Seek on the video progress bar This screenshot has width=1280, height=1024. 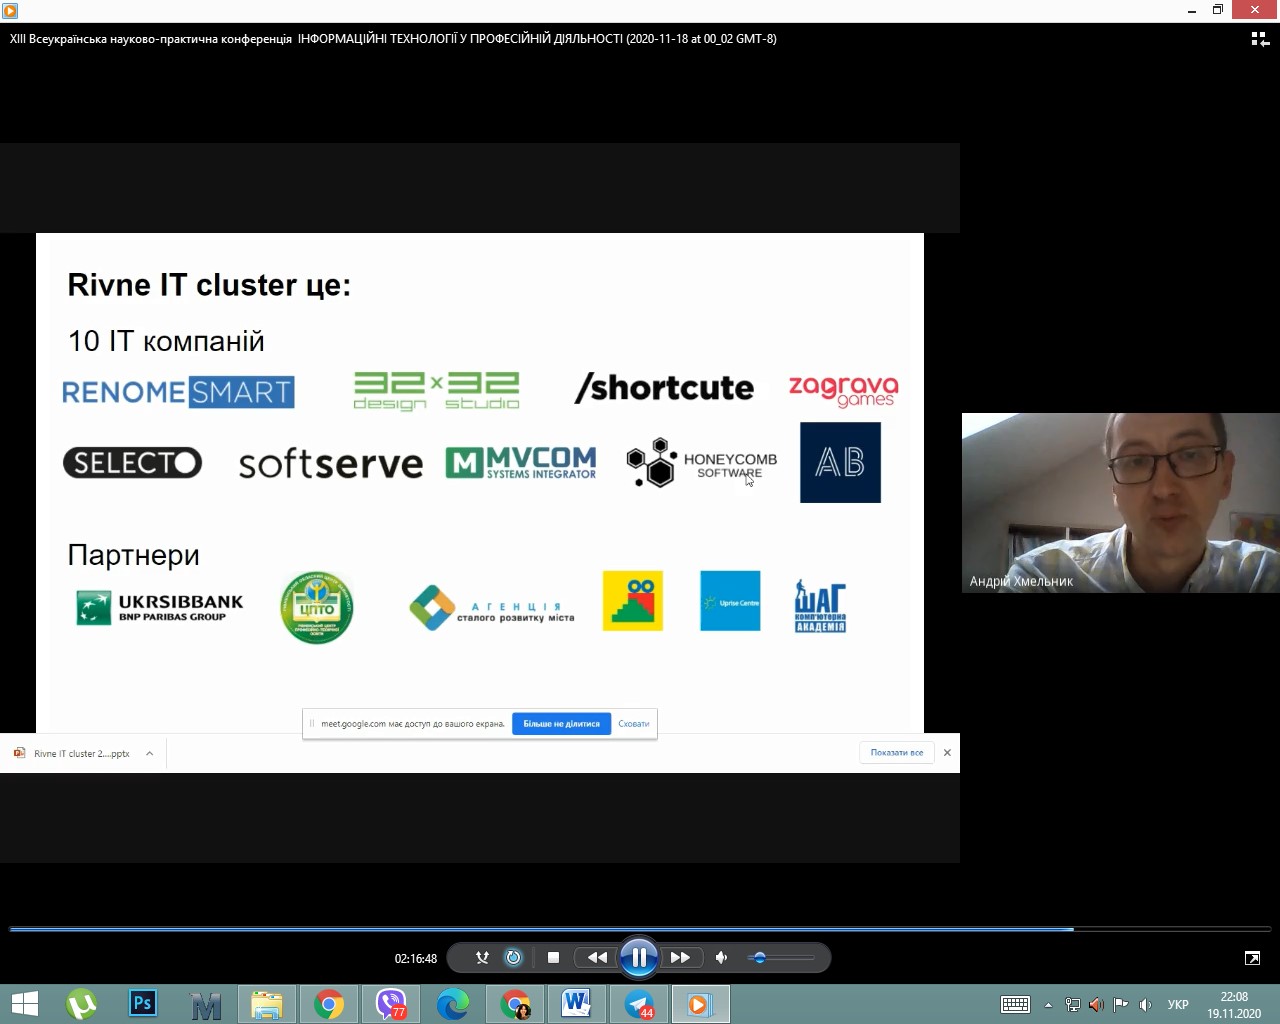pyautogui.click(x=640, y=929)
